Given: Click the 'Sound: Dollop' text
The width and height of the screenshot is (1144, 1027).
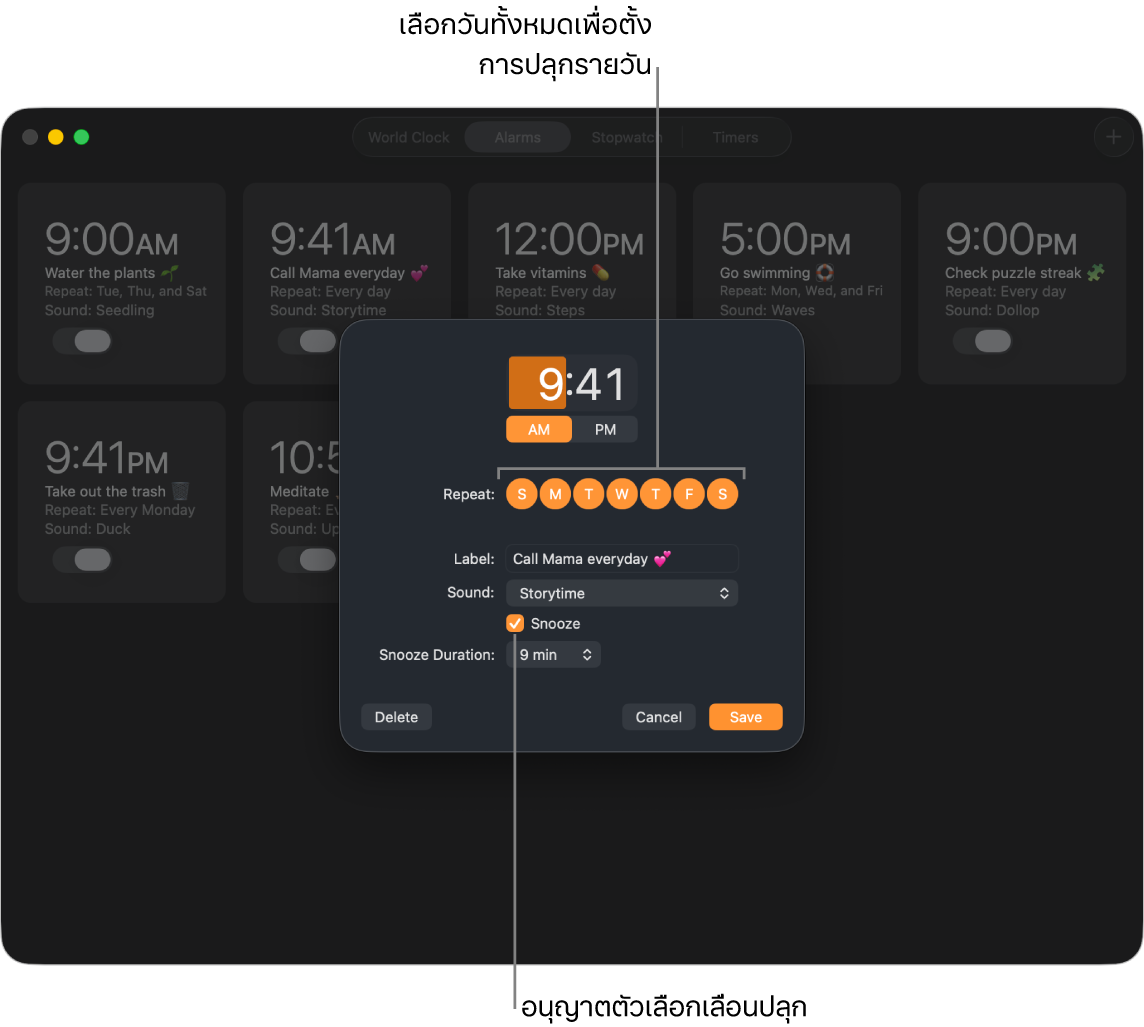Looking at the screenshot, I should pyautogui.click(x=992, y=311).
